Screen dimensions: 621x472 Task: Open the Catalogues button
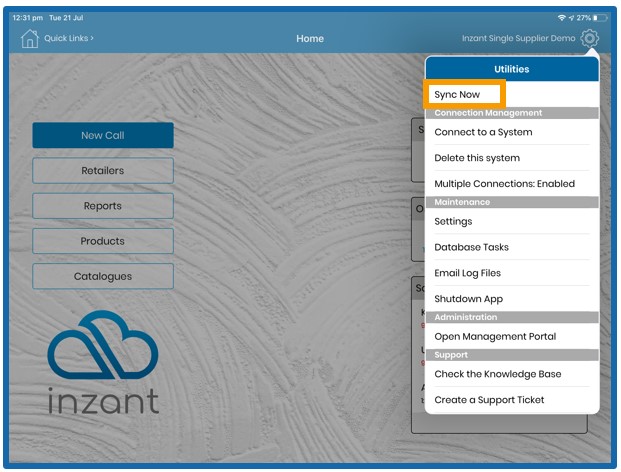[x=103, y=276]
